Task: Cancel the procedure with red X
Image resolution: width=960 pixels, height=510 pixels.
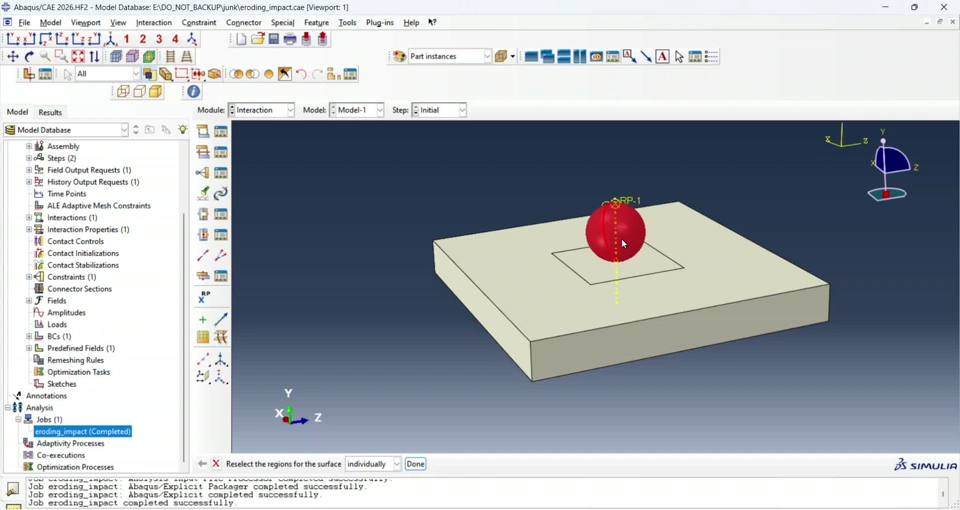Action: coord(216,464)
